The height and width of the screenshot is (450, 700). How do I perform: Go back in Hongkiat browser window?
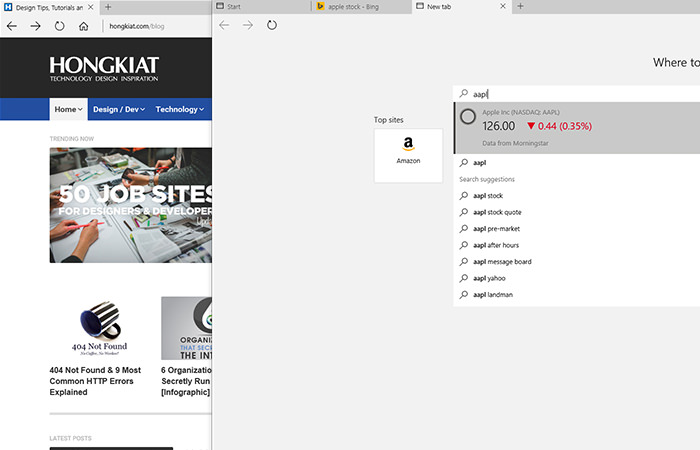coord(12,26)
